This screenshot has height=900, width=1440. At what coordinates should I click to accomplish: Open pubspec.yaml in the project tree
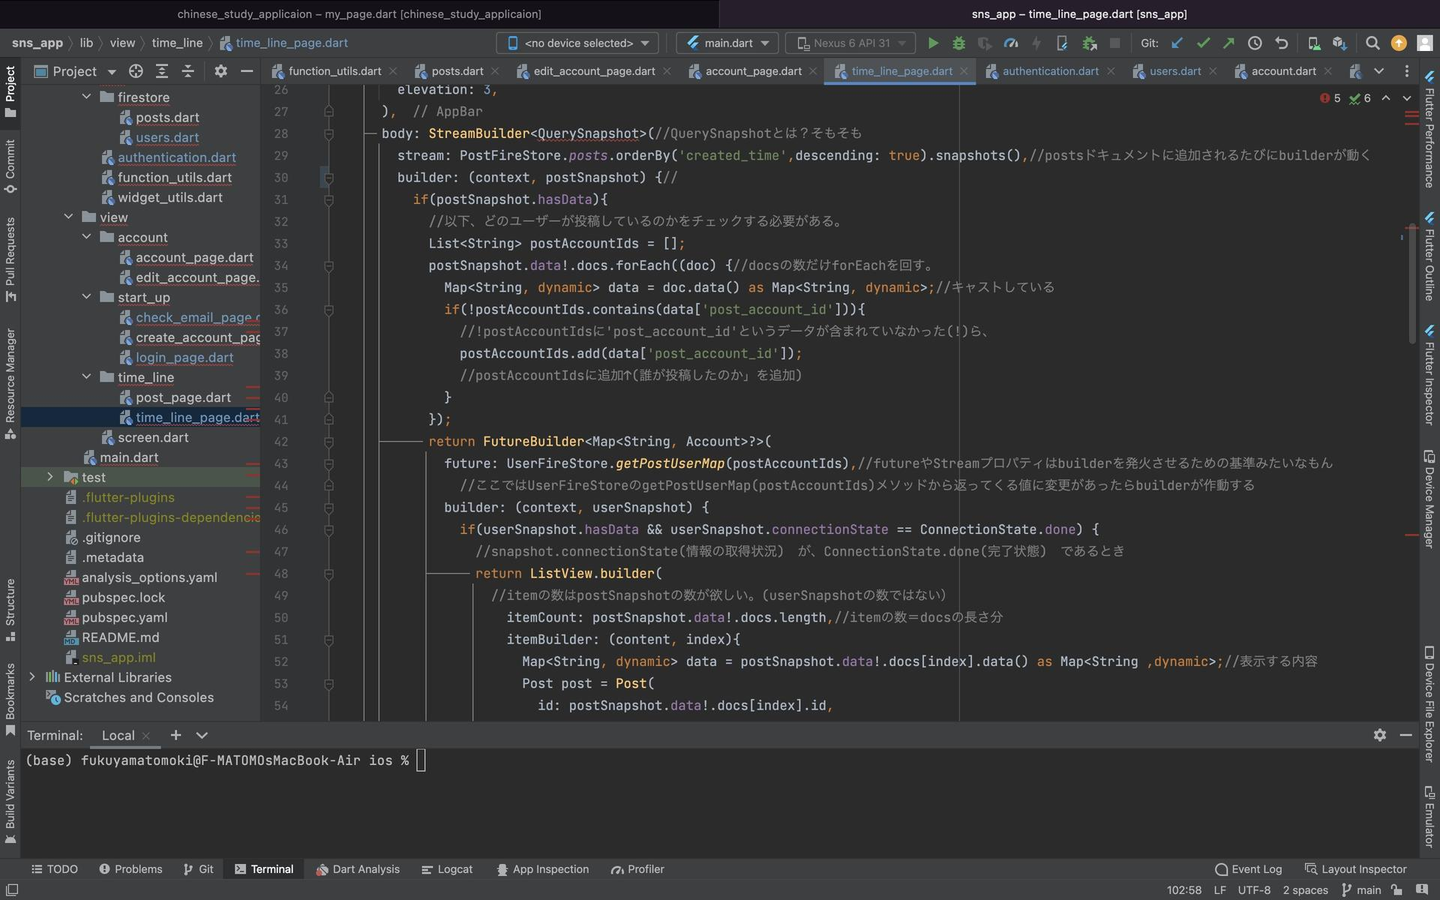pyautogui.click(x=124, y=617)
